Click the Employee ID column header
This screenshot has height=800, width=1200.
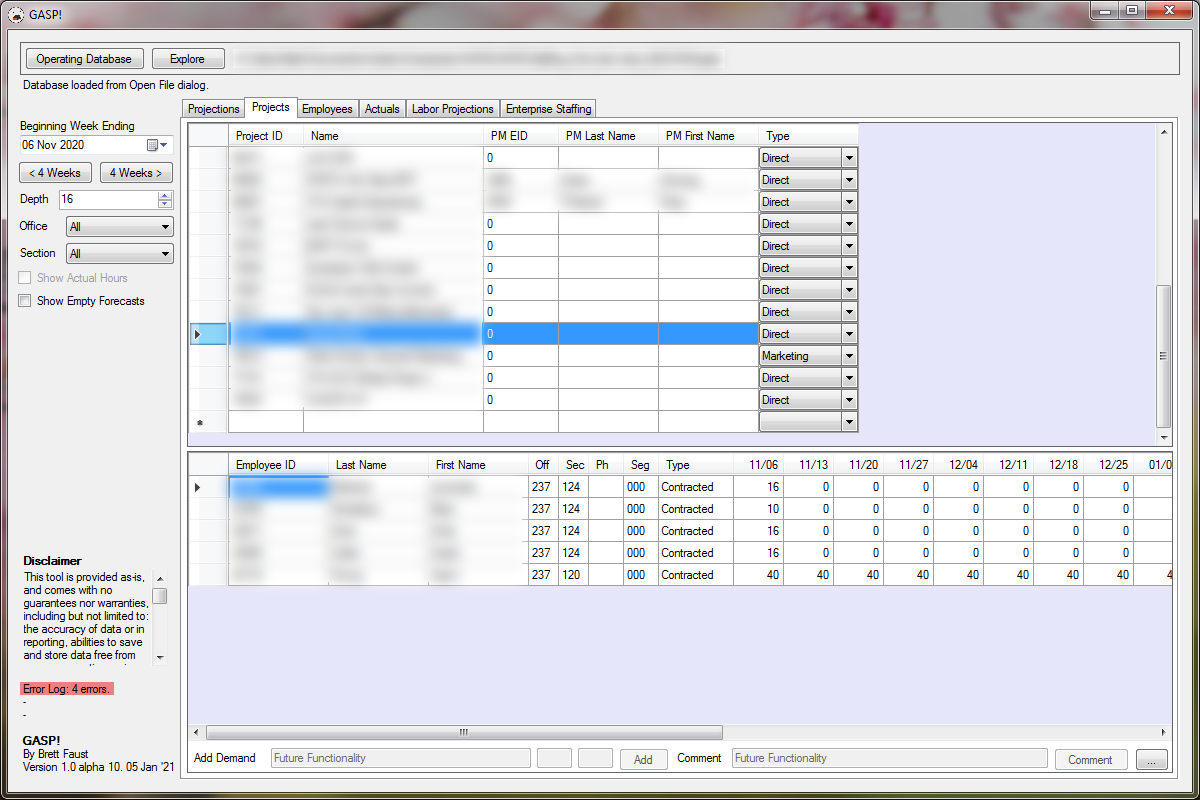[x=278, y=465]
